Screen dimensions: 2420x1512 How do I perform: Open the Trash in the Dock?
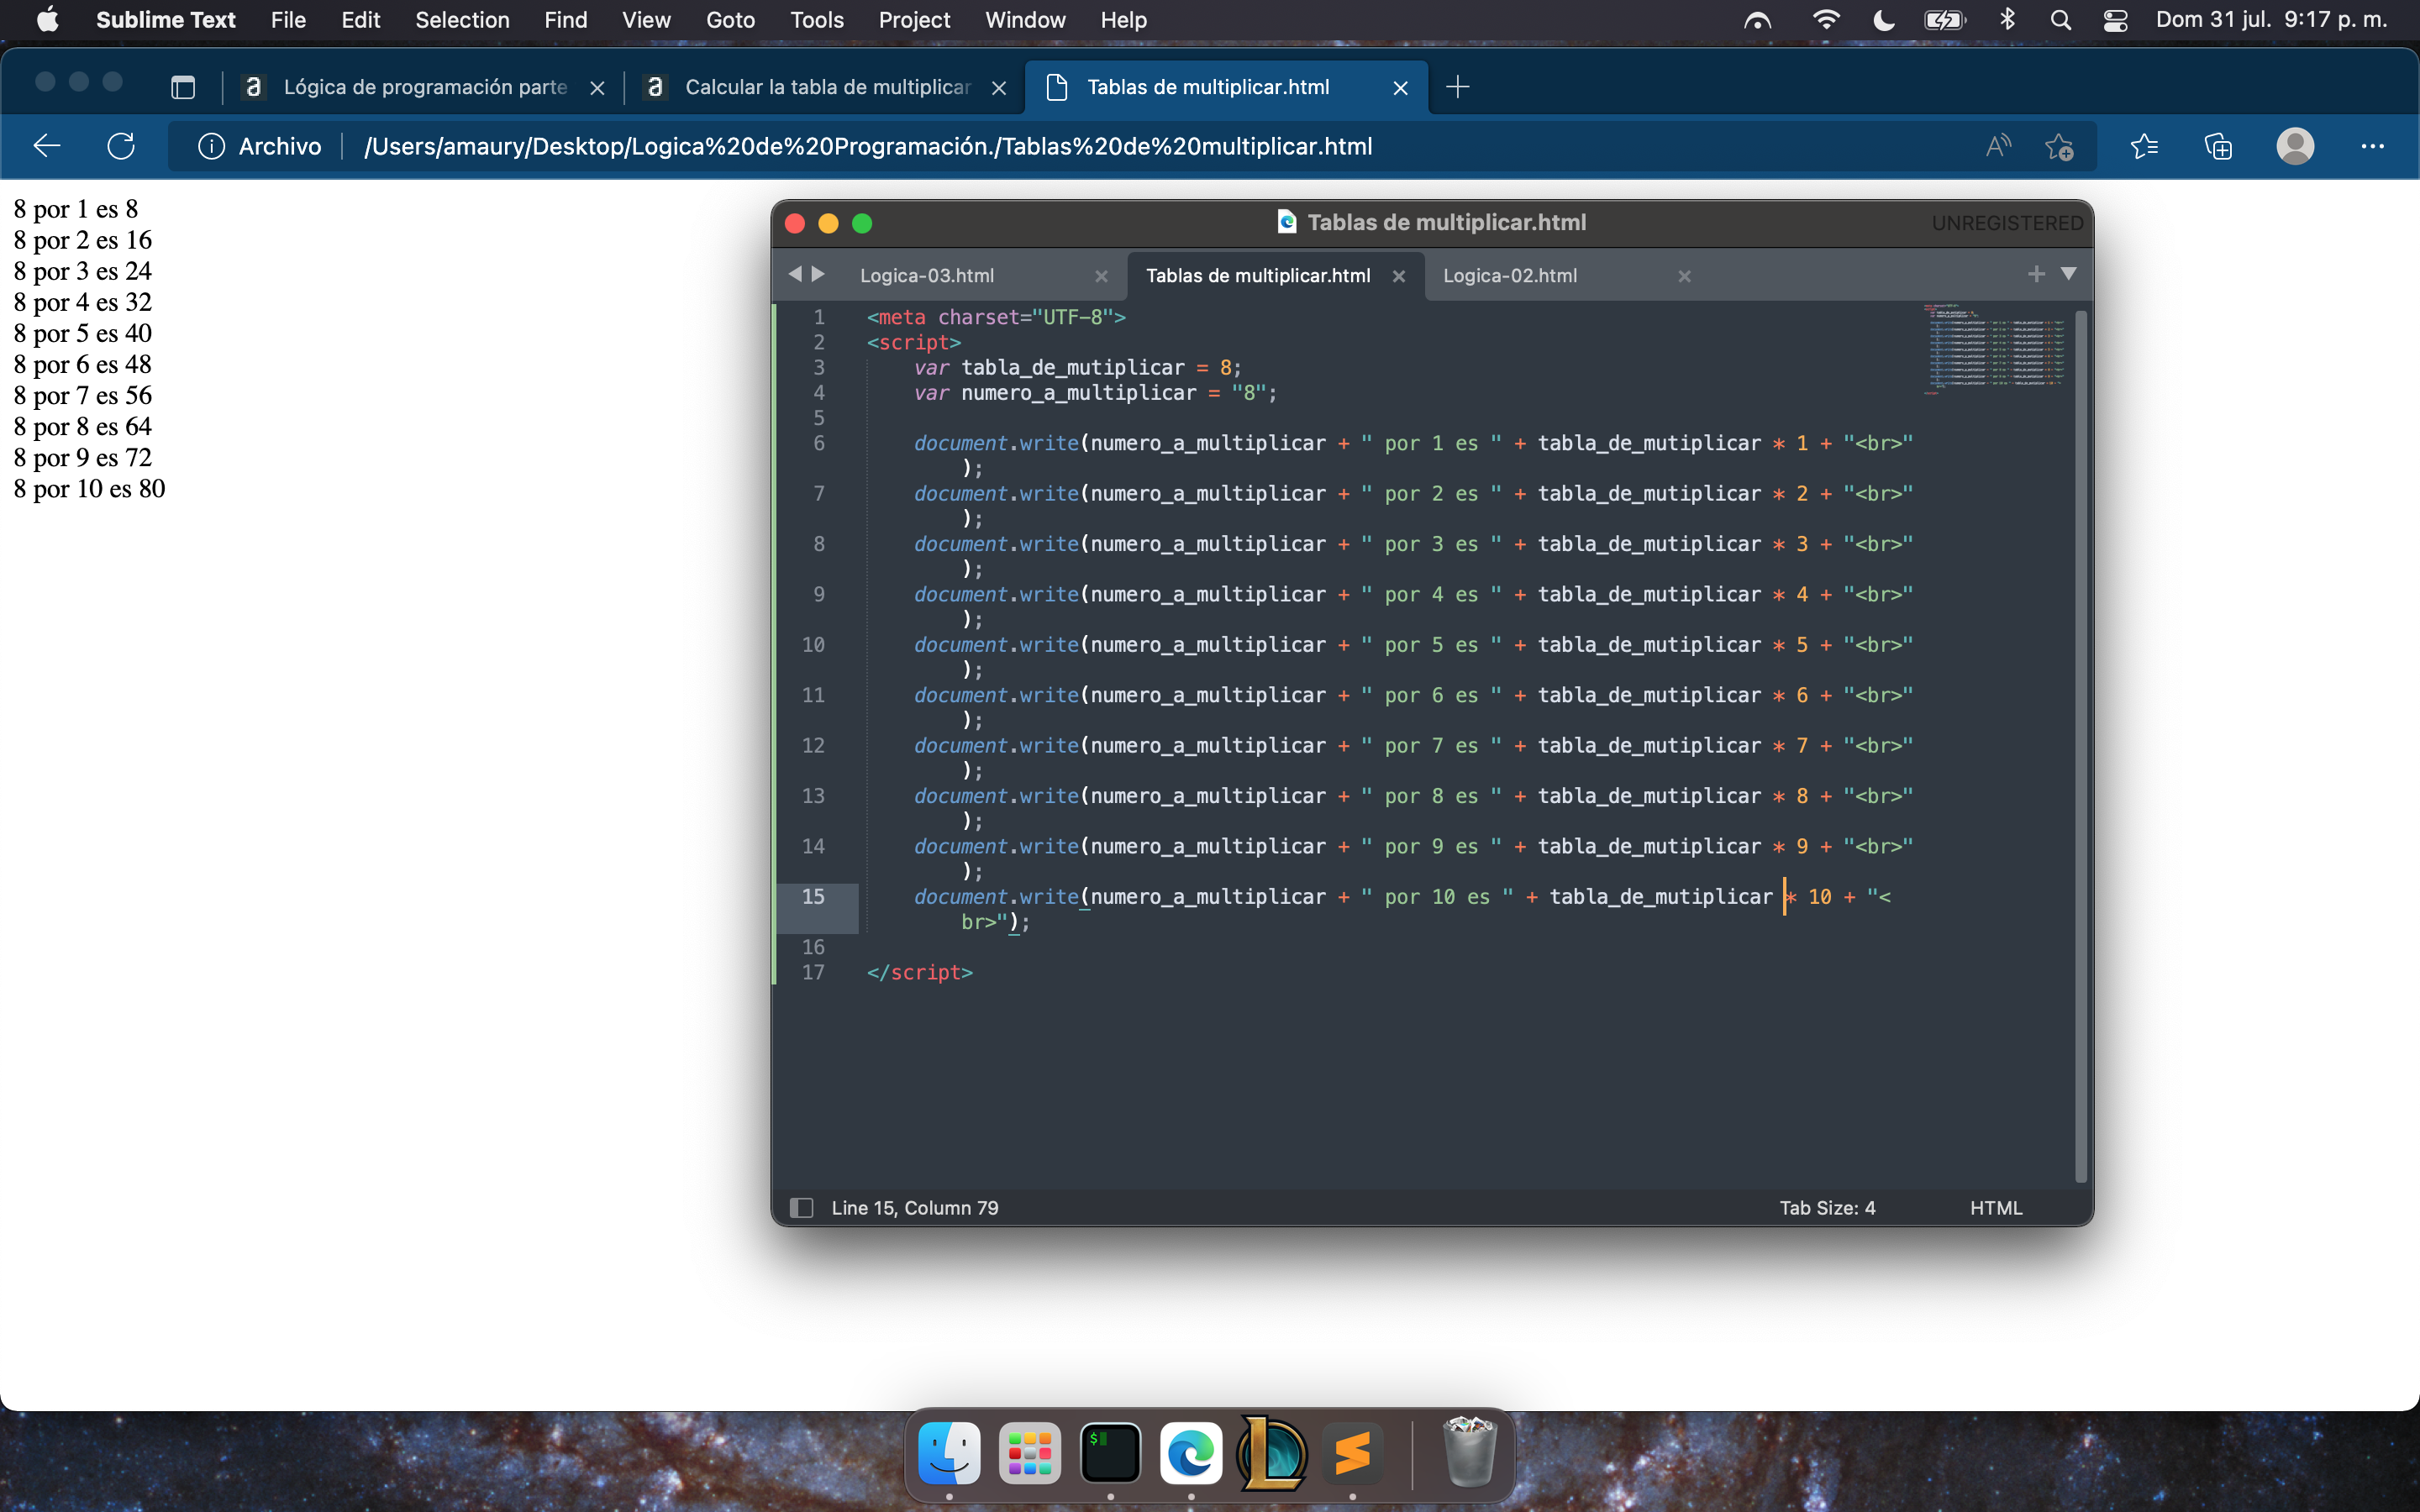[x=1470, y=1452]
